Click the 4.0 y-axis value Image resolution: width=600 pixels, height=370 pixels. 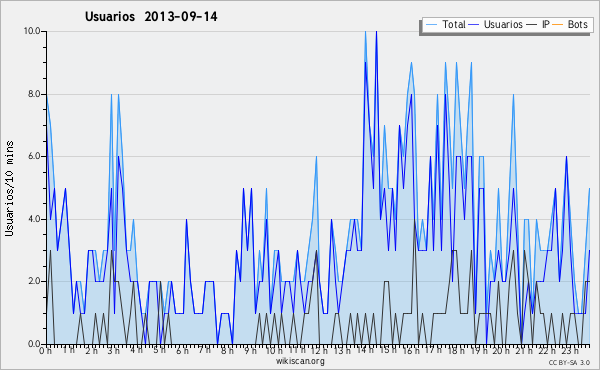click(x=34, y=219)
